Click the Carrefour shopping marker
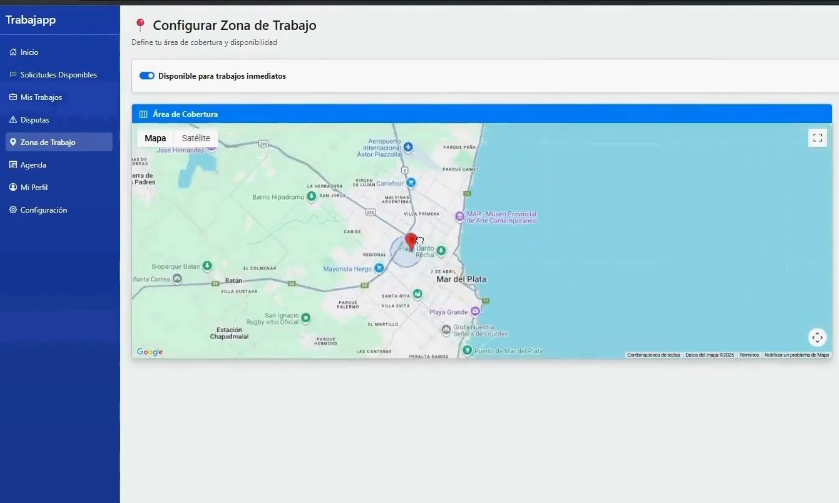Image resolution: width=839 pixels, height=503 pixels. (x=411, y=183)
